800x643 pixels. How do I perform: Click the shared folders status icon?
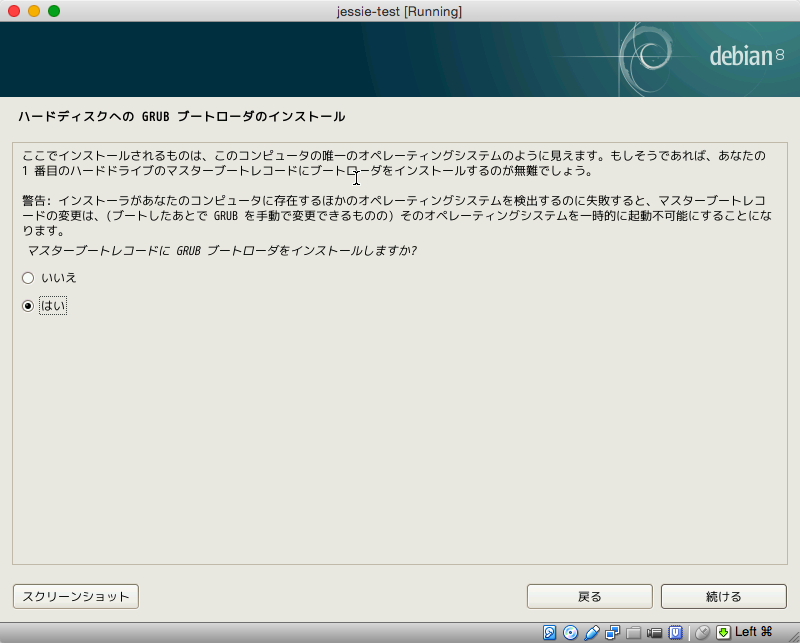[x=633, y=632]
